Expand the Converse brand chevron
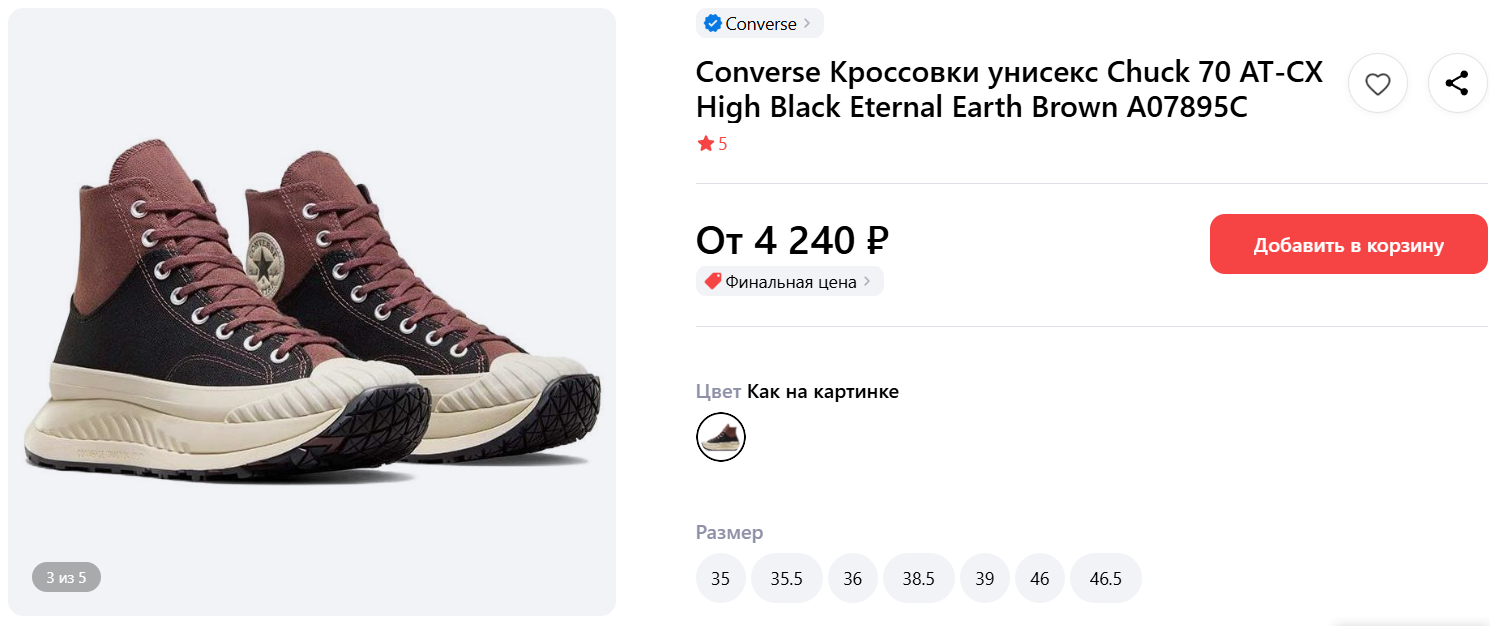 pyautogui.click(x=808, y=24)
